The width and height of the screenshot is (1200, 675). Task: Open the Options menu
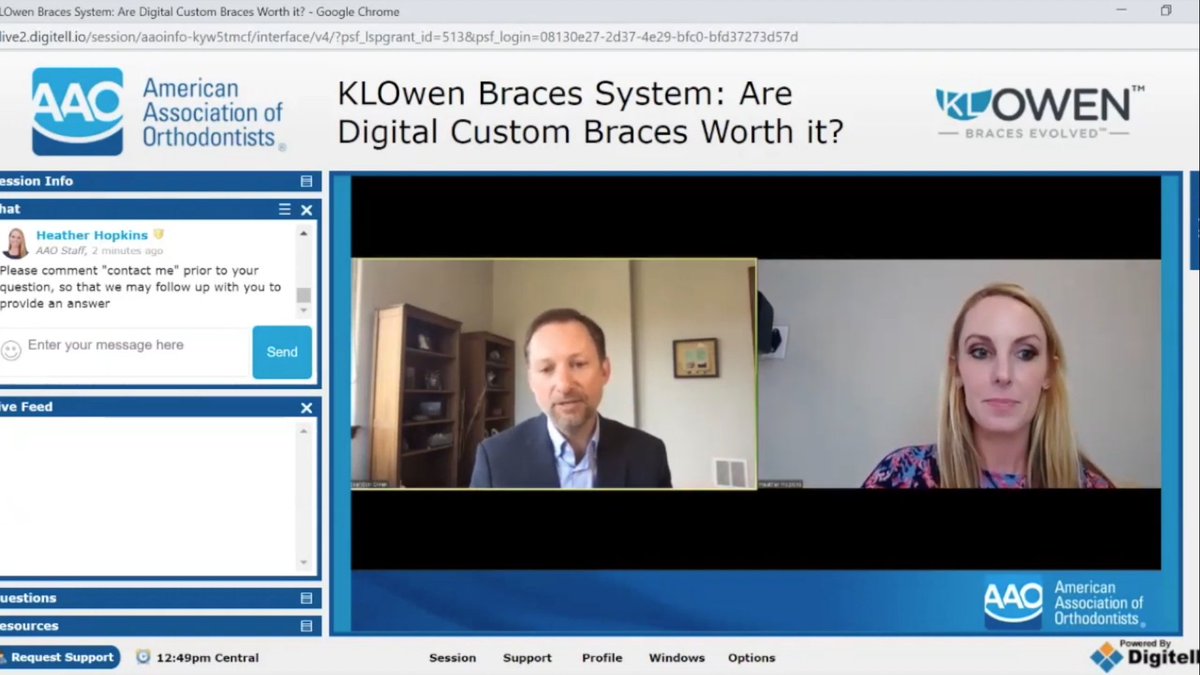752,658
